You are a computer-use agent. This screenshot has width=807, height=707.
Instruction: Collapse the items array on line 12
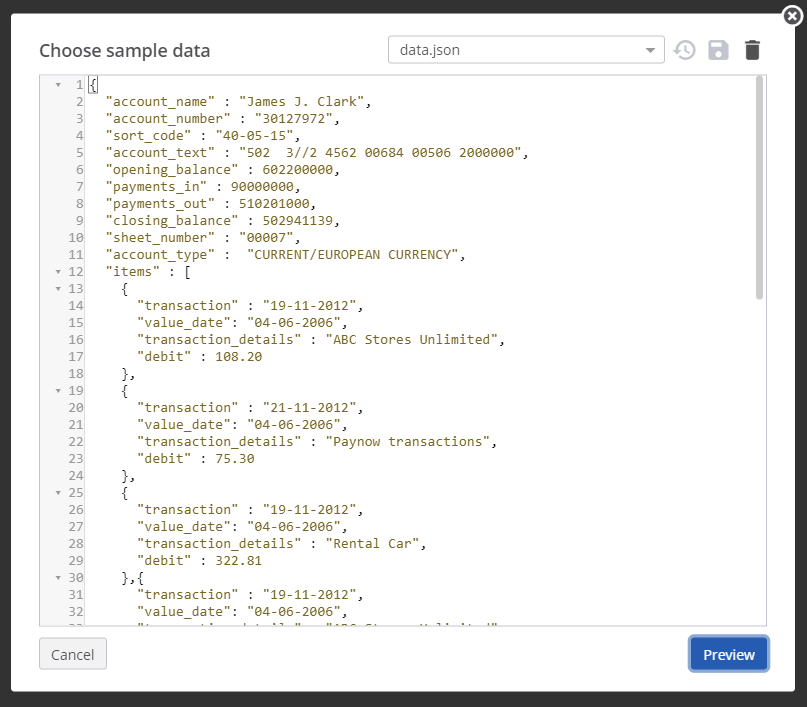59,271
